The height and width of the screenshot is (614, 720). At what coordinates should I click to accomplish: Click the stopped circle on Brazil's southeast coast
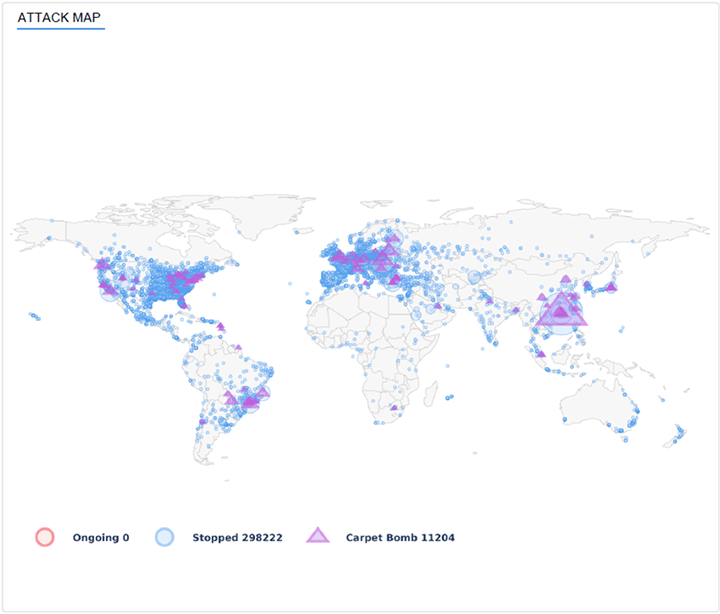(x=265, y=393)
